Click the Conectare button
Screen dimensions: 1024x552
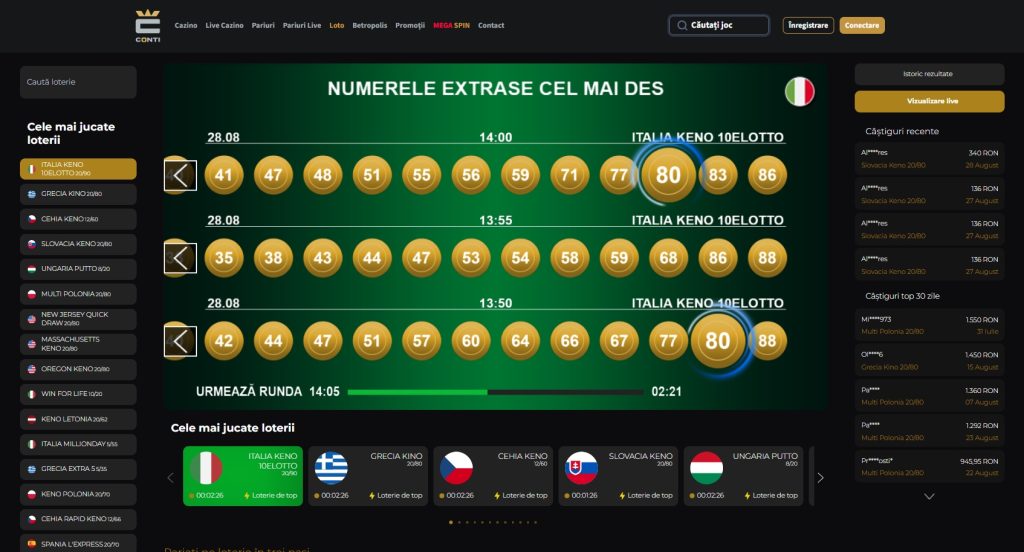pyautogui.click(x=862, y=25)
